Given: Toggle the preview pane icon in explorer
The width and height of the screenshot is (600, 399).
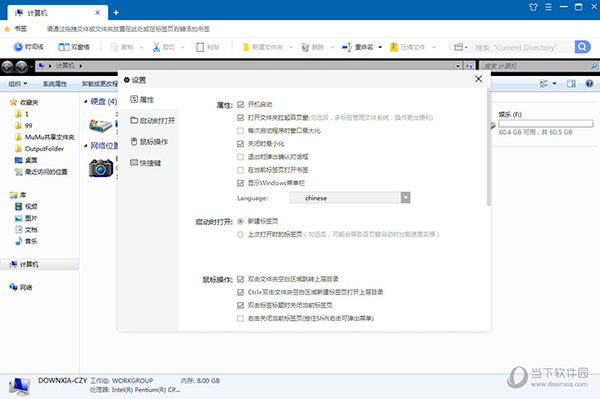Looking at the screenshot, I should (571, 83).
